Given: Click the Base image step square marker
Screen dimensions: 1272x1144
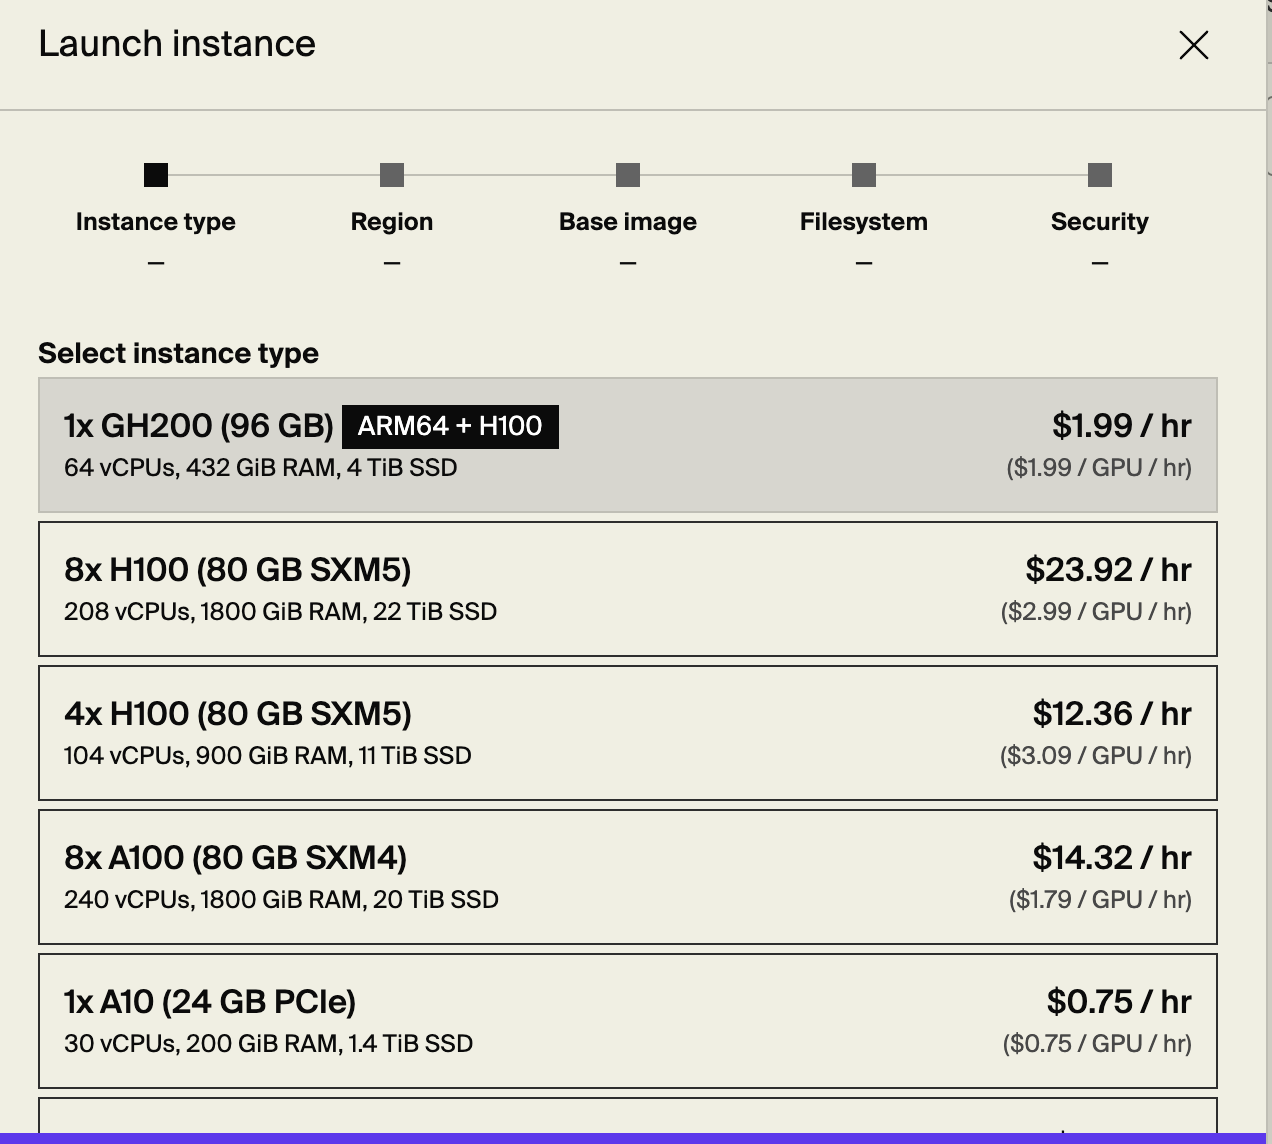Looking at the screenshot, I should click(628, 175).
